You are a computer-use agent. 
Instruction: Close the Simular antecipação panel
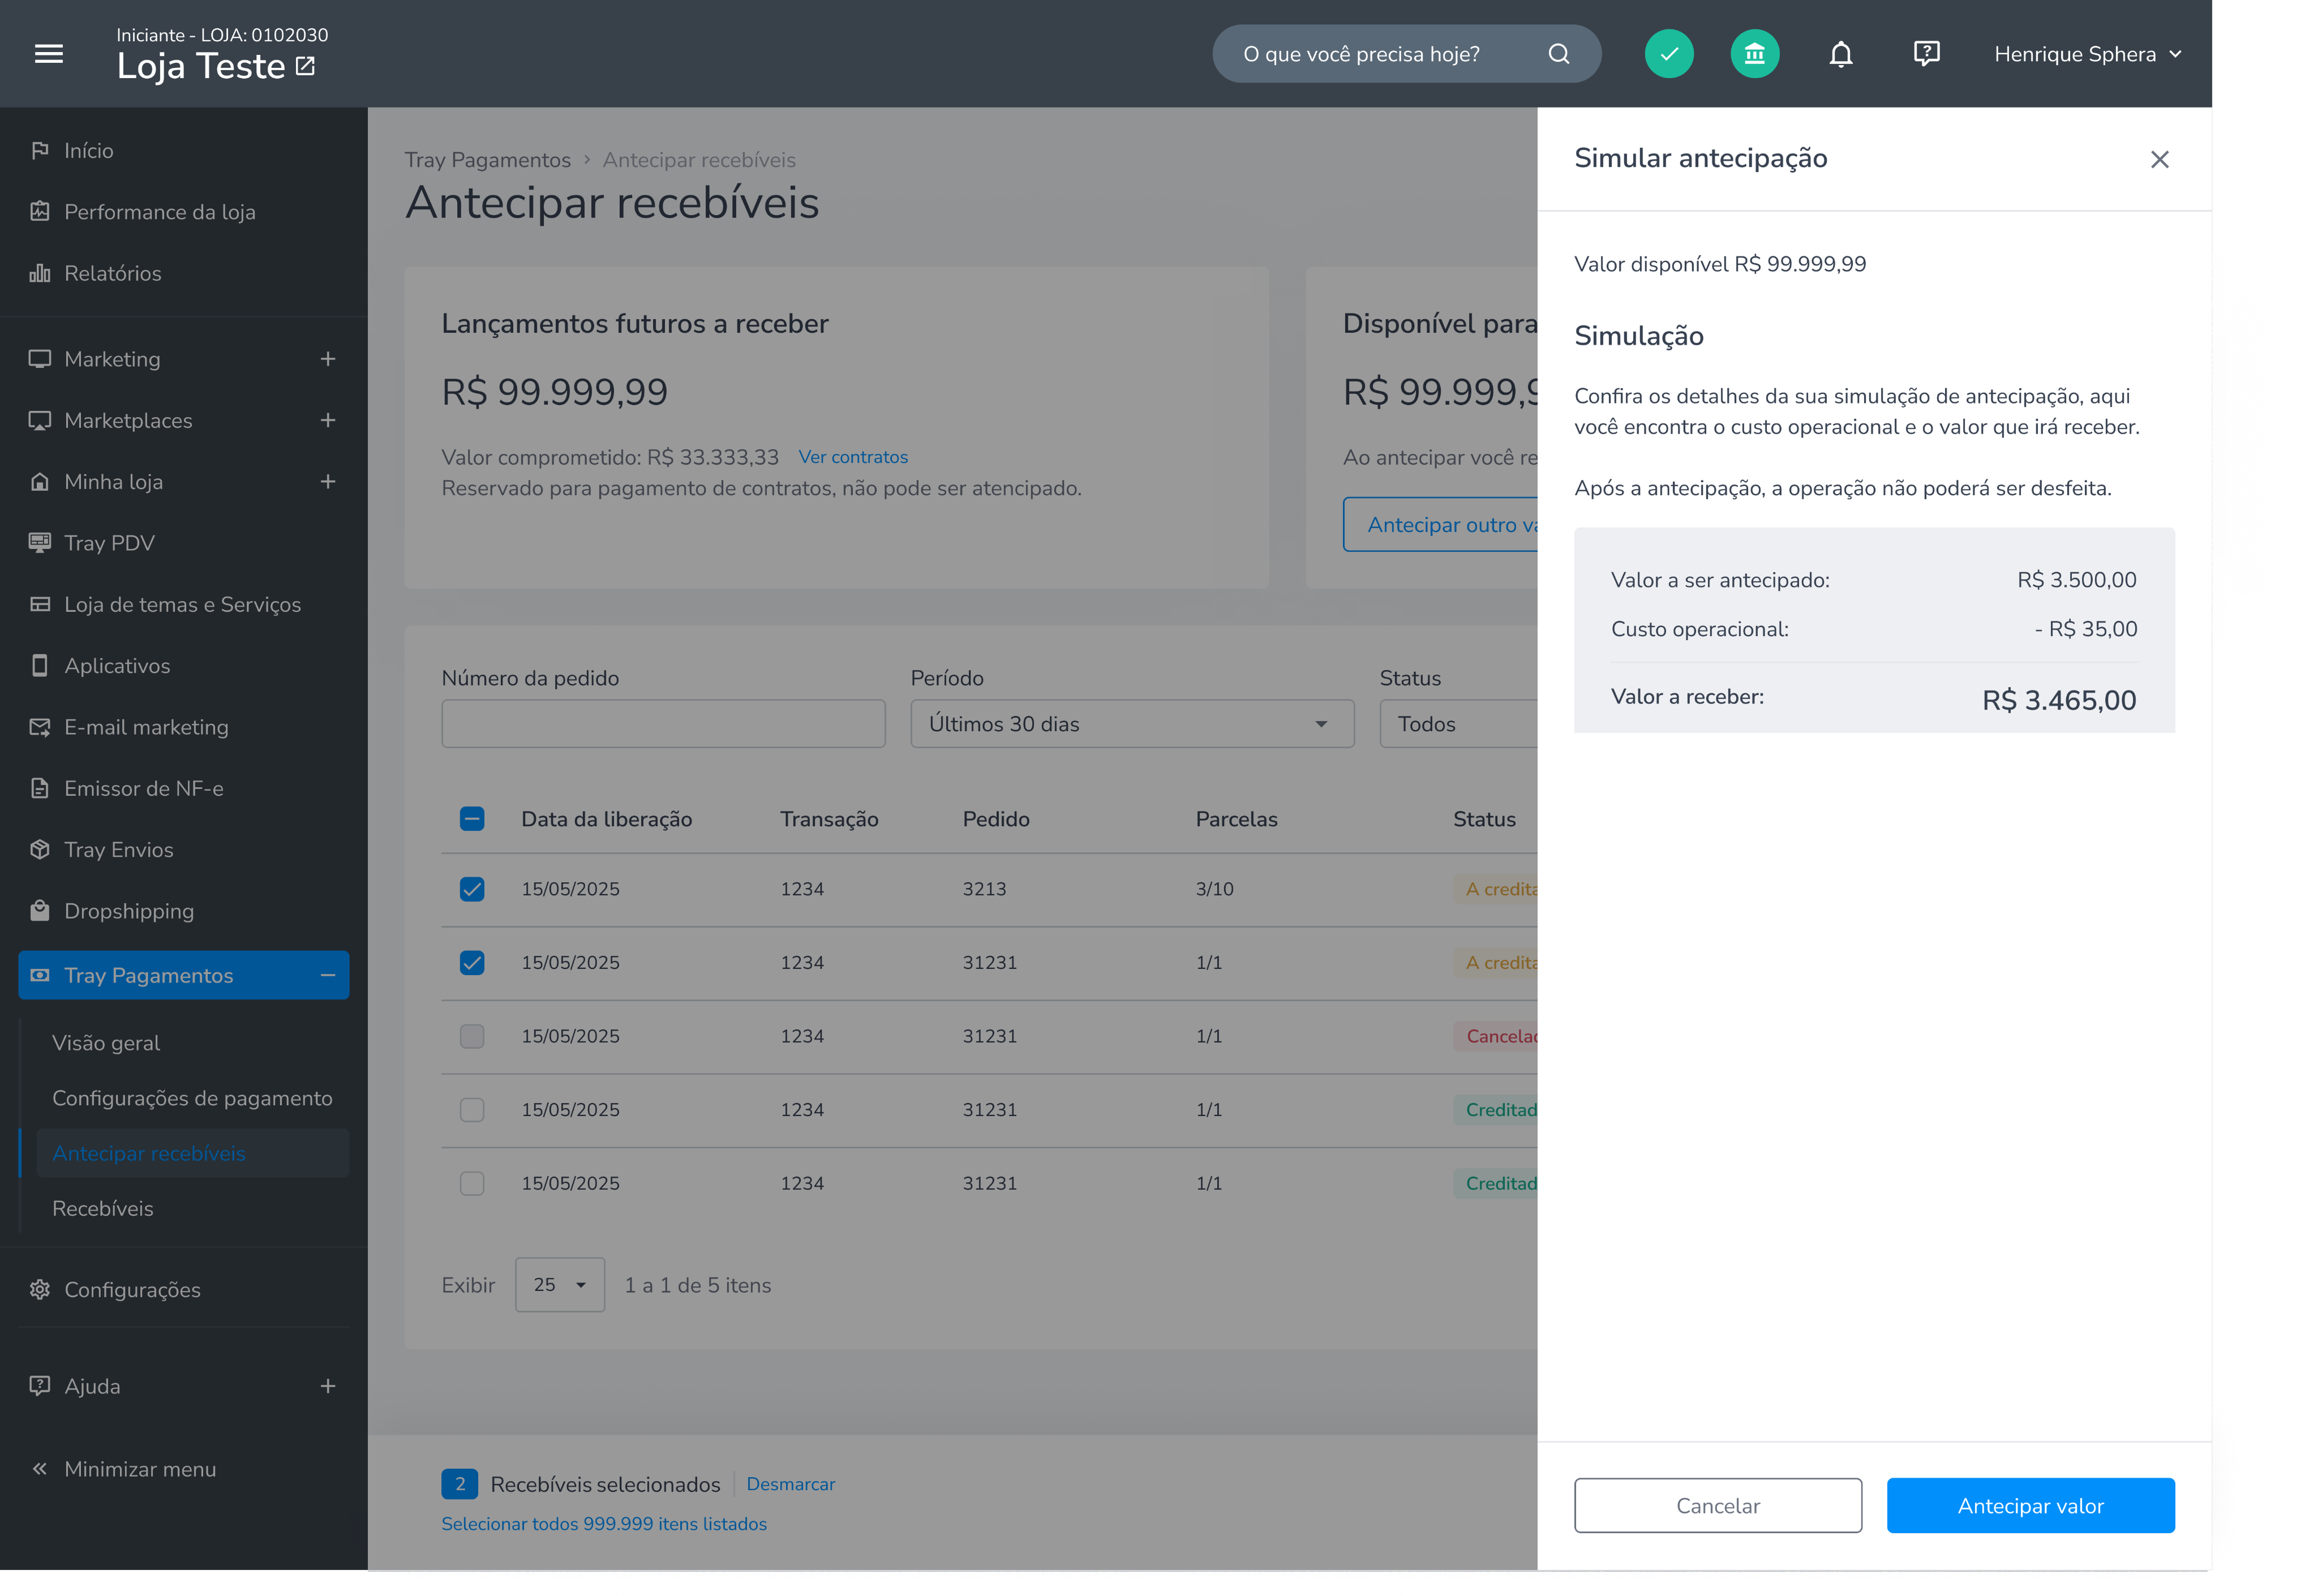(x=2159, y=159)
